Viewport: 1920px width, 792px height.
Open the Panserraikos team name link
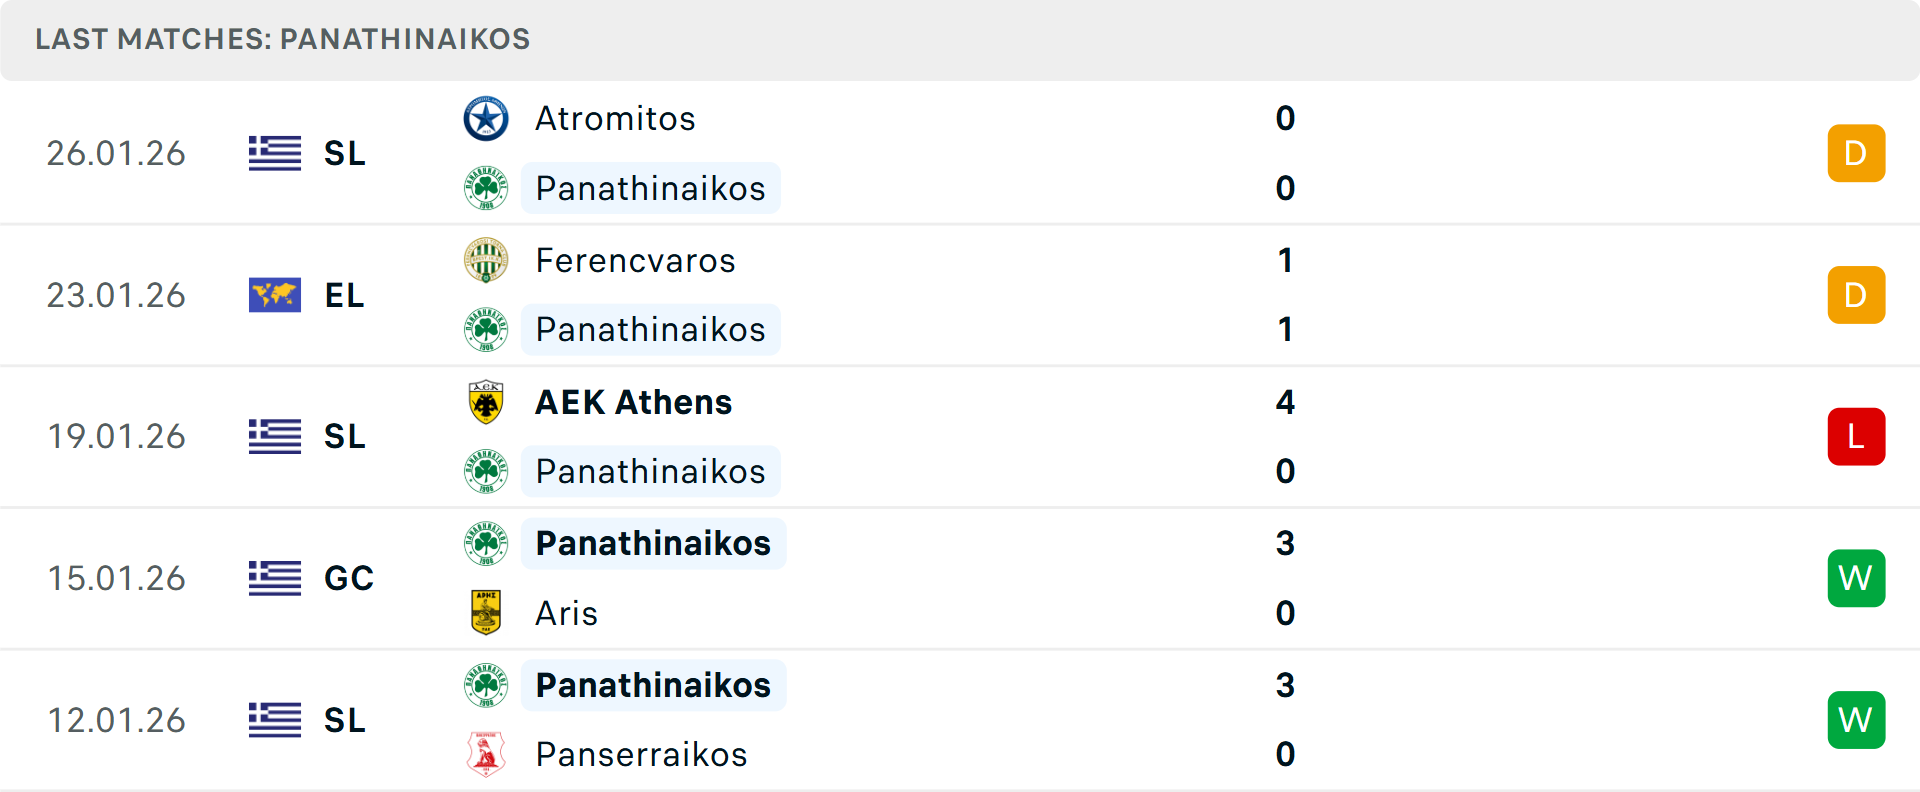pyautogui.click(x=641, y=754)
